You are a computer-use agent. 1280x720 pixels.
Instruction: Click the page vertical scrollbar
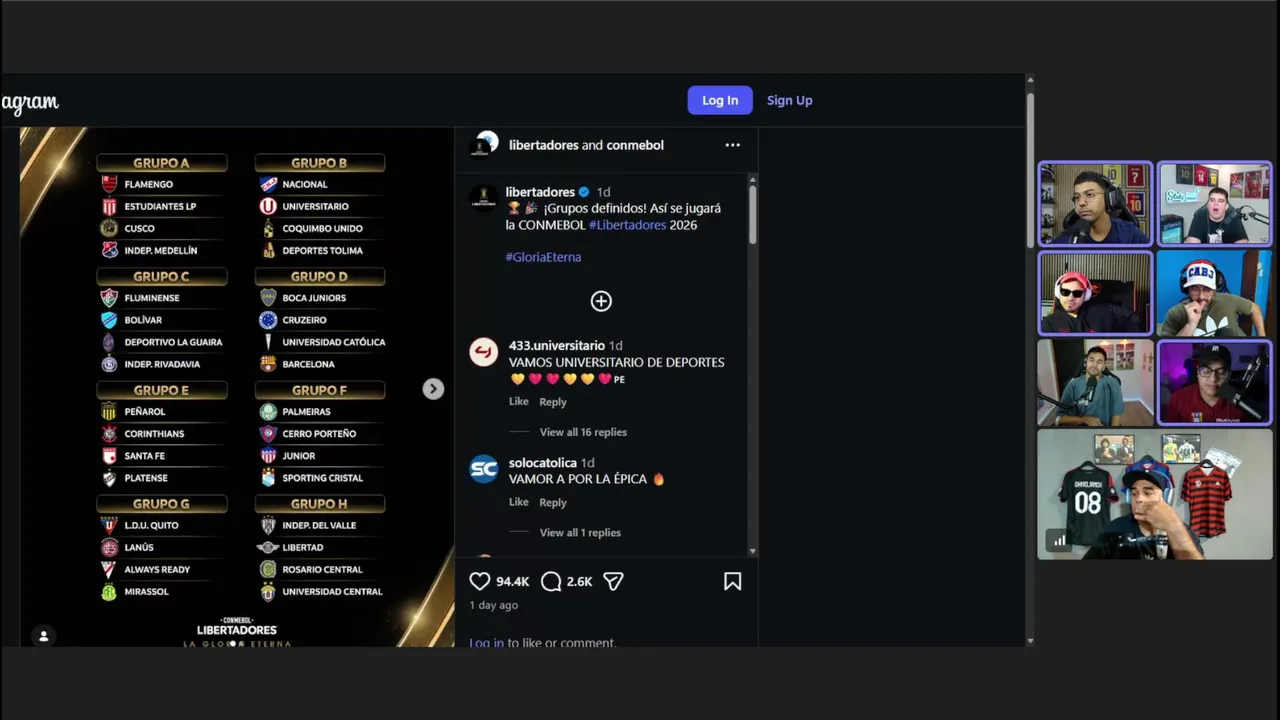[1030, 168]
